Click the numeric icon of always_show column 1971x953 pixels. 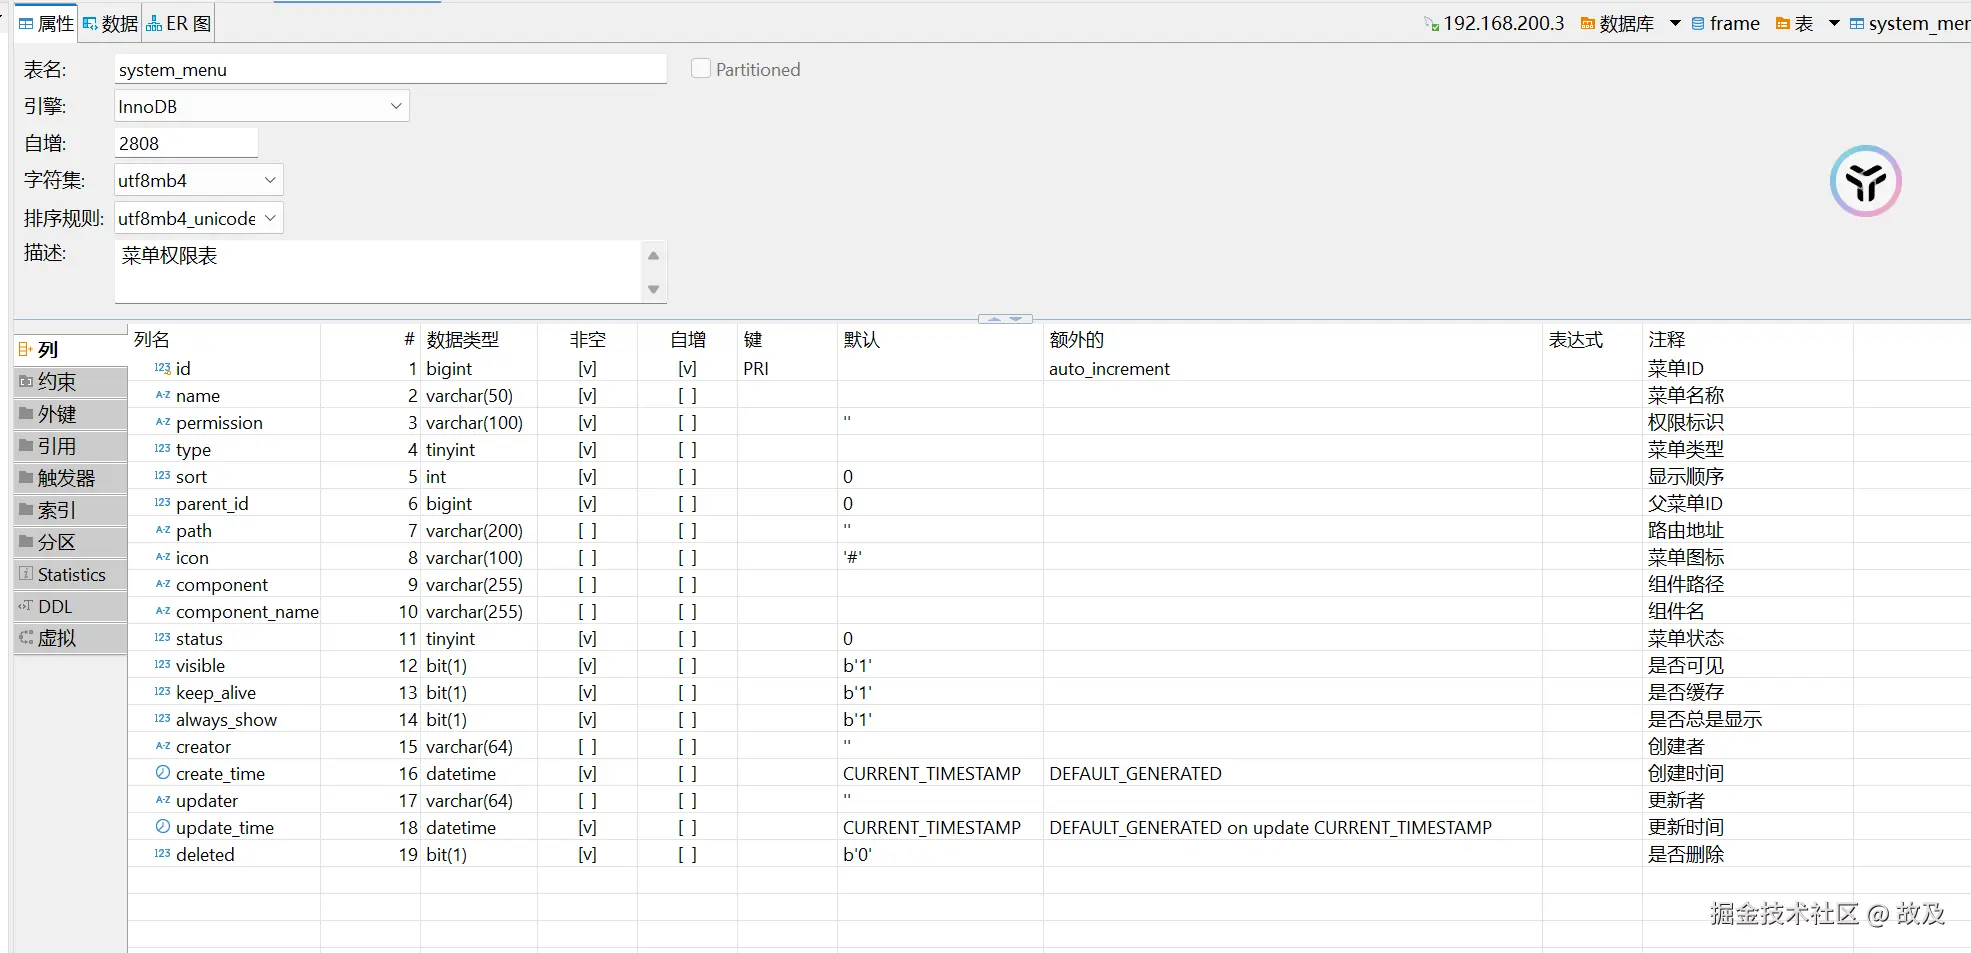point(162,719)
